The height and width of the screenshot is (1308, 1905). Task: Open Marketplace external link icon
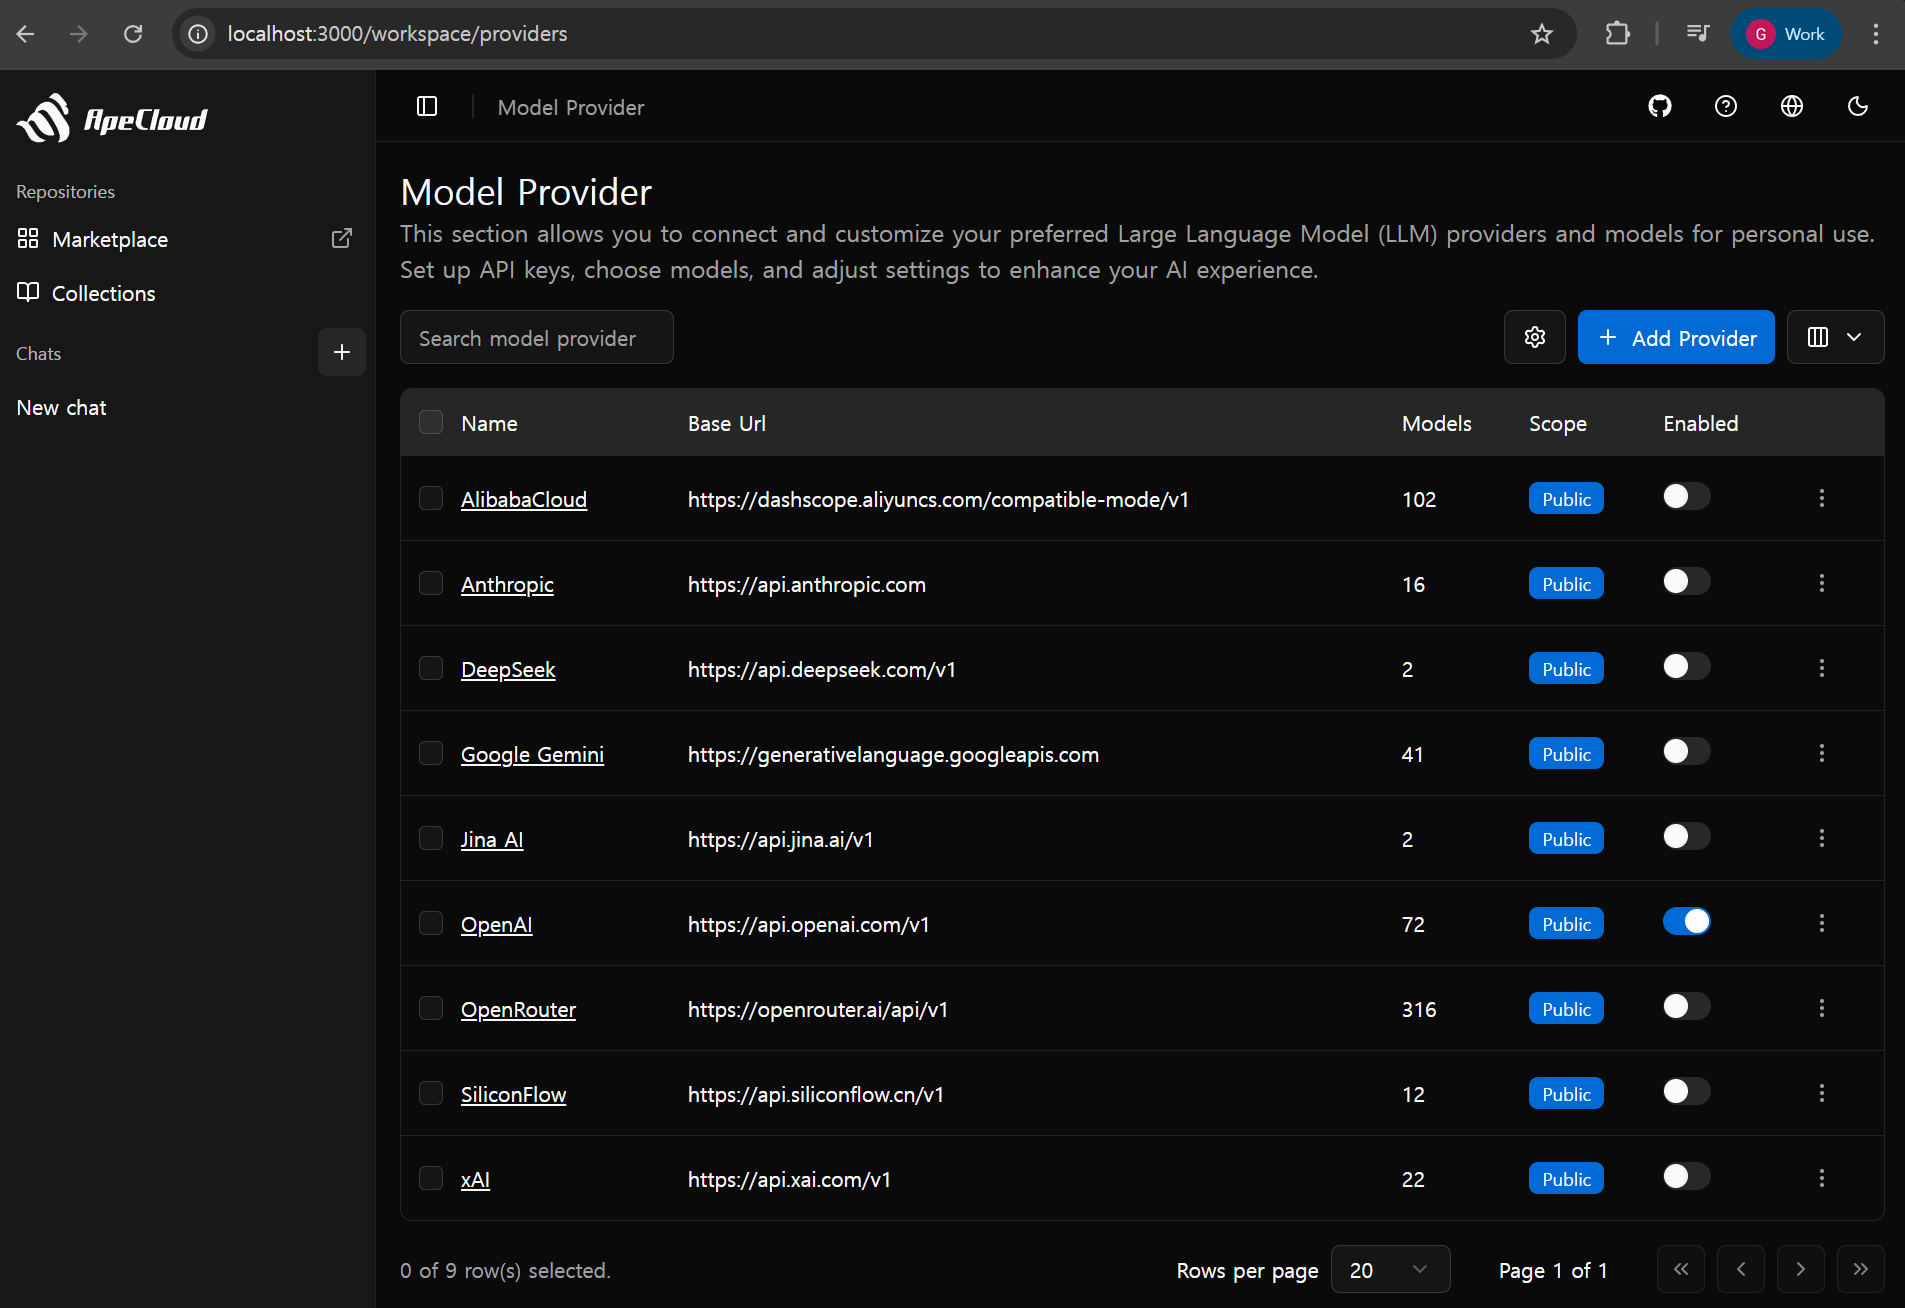click(x=342, y=238)
